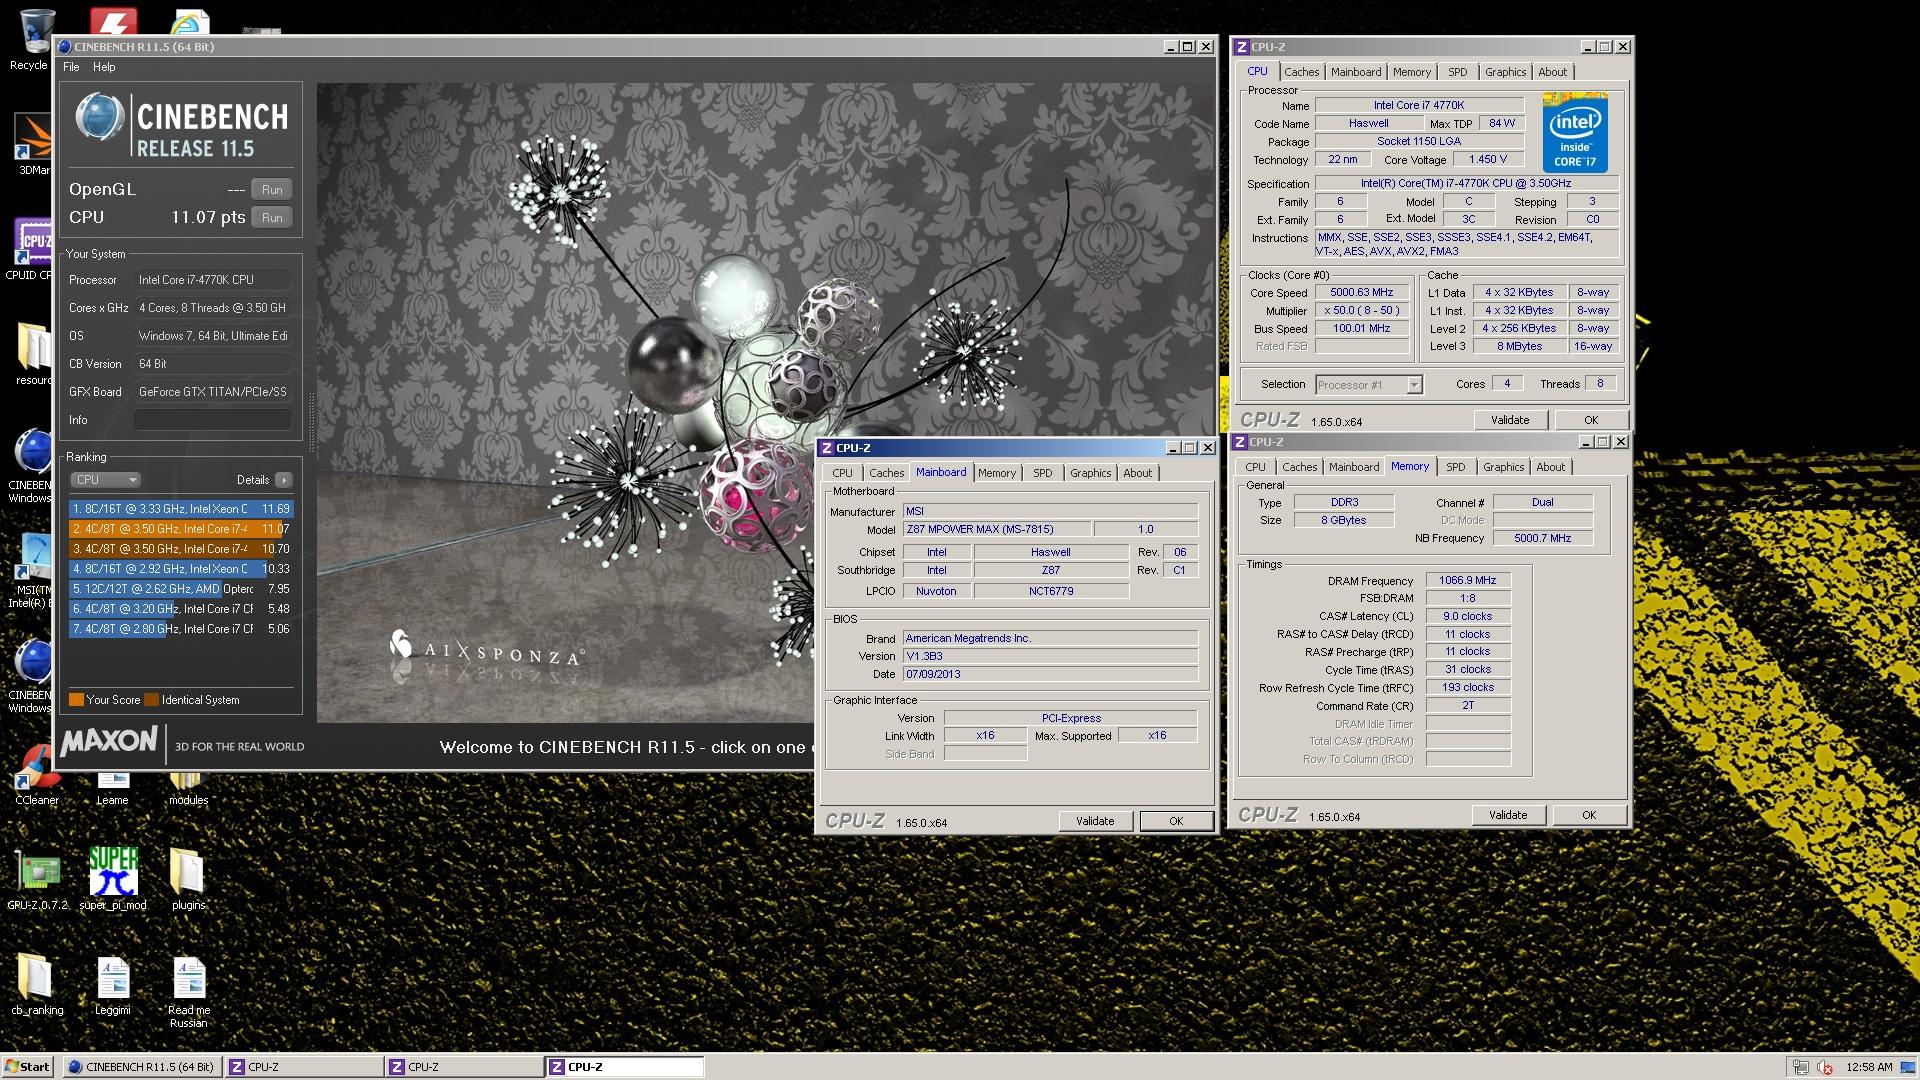Screen dimensions: 1920x1080
Task: Switch to CINEBENCH R11.5 taskbar item
Action: pyautogui.click(x=142, y=1067)
